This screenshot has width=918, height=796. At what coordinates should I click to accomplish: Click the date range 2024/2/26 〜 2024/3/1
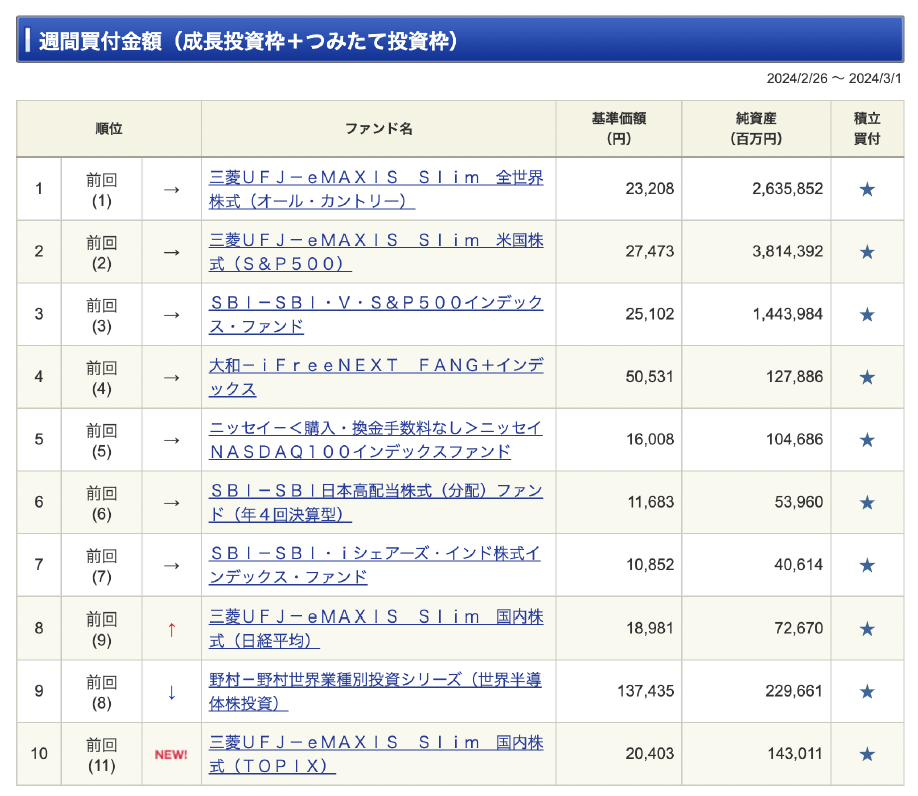(834, 78)
